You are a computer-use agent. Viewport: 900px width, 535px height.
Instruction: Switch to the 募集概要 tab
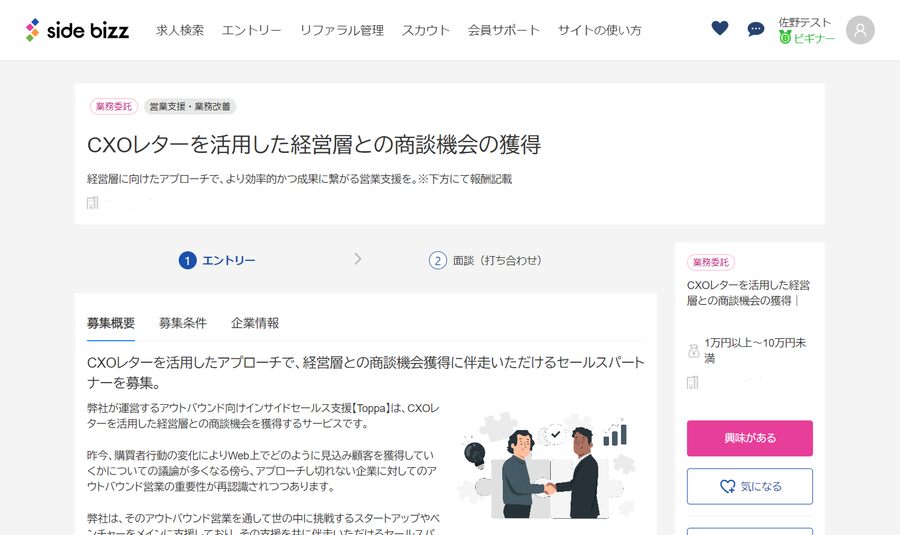click(x=111, y=323)
